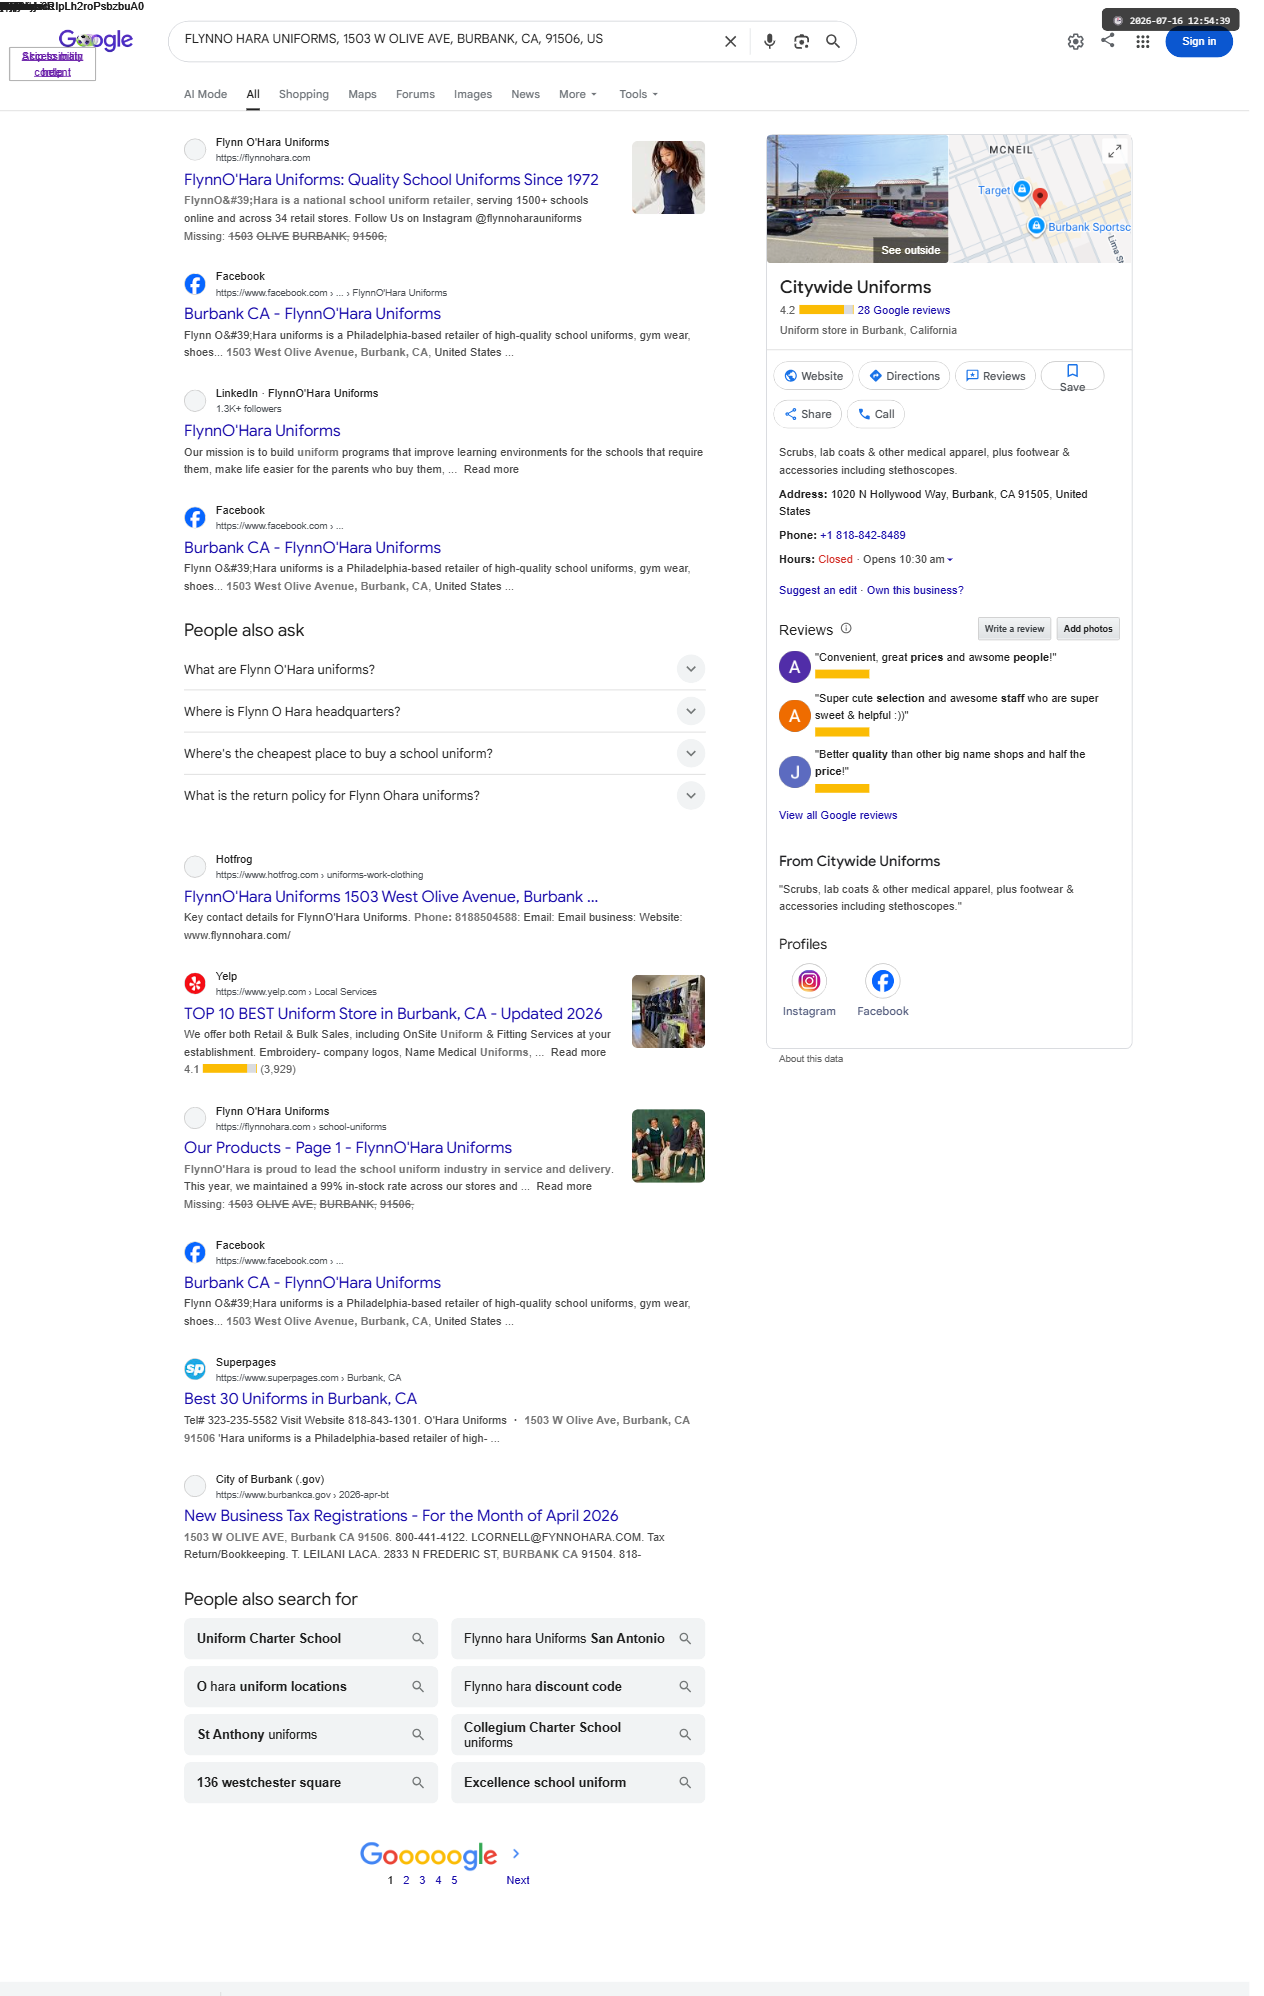The height and width of the screenshot is (1996, 1264).
Task: Call phone number +1 818-842-8489 link
Action: coord(863,535)
